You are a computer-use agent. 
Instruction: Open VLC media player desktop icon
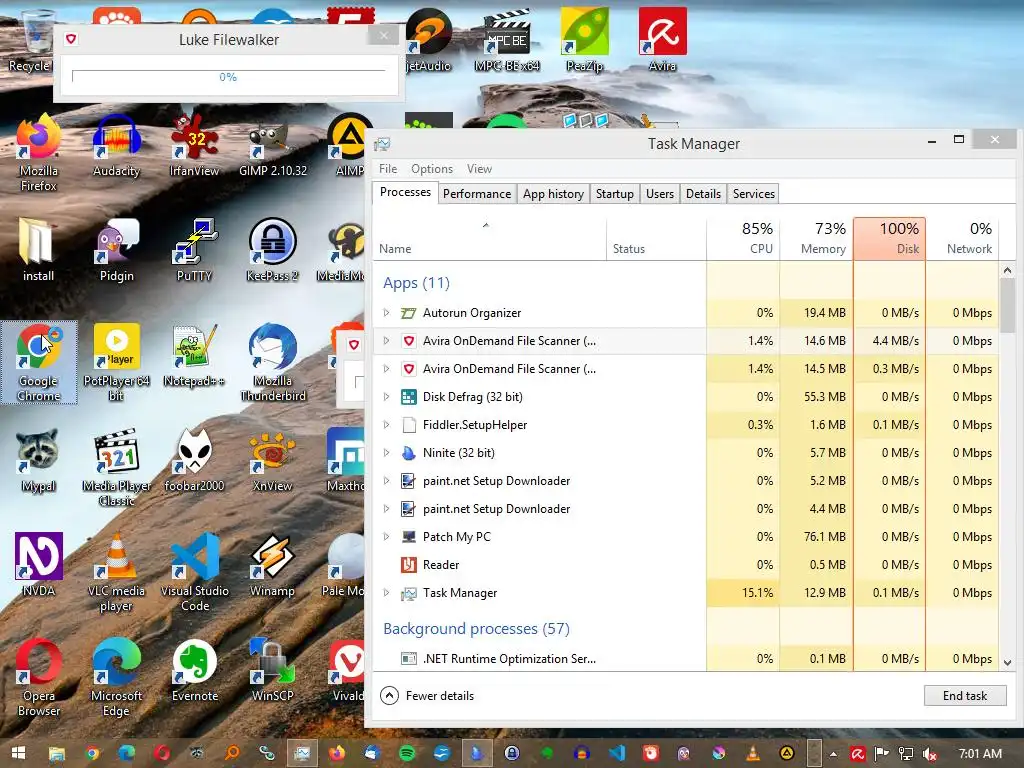pyautogui.click(x=116, y=573)
